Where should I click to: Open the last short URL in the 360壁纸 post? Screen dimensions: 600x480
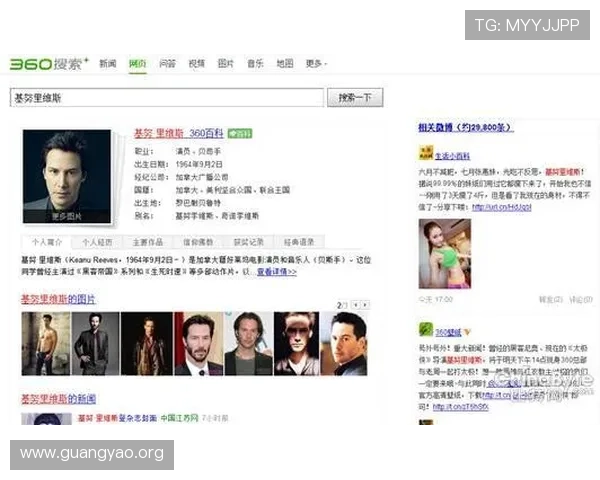[x=461, y=407]
